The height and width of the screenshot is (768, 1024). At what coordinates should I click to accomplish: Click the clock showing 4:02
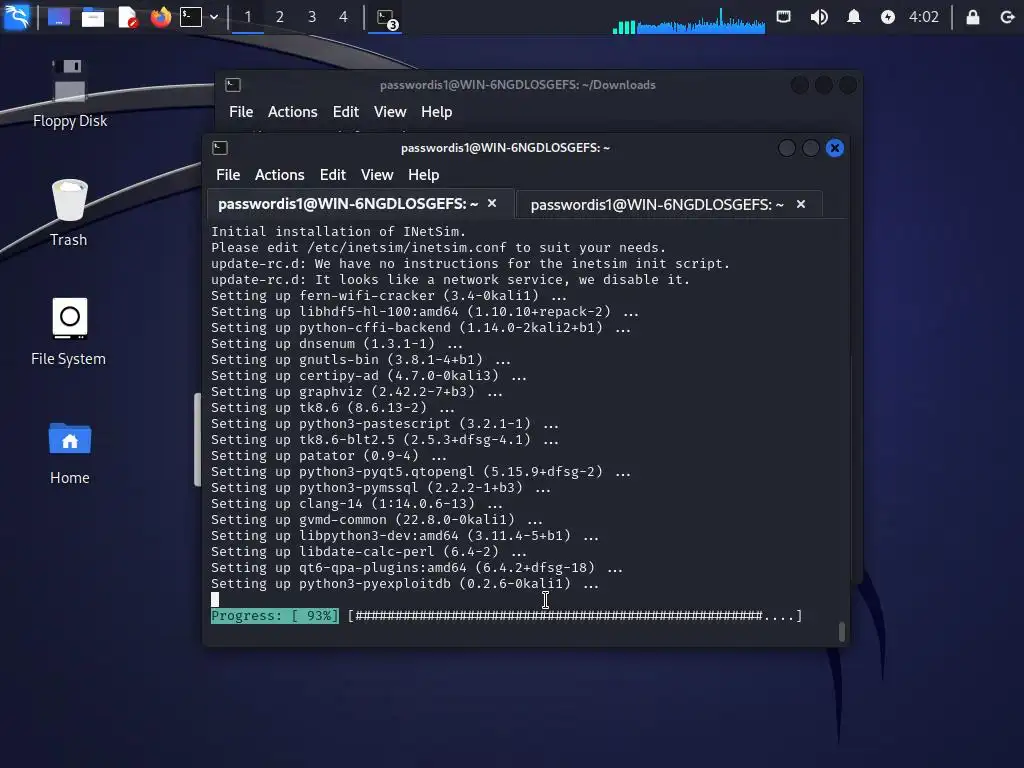pos(923,17)
